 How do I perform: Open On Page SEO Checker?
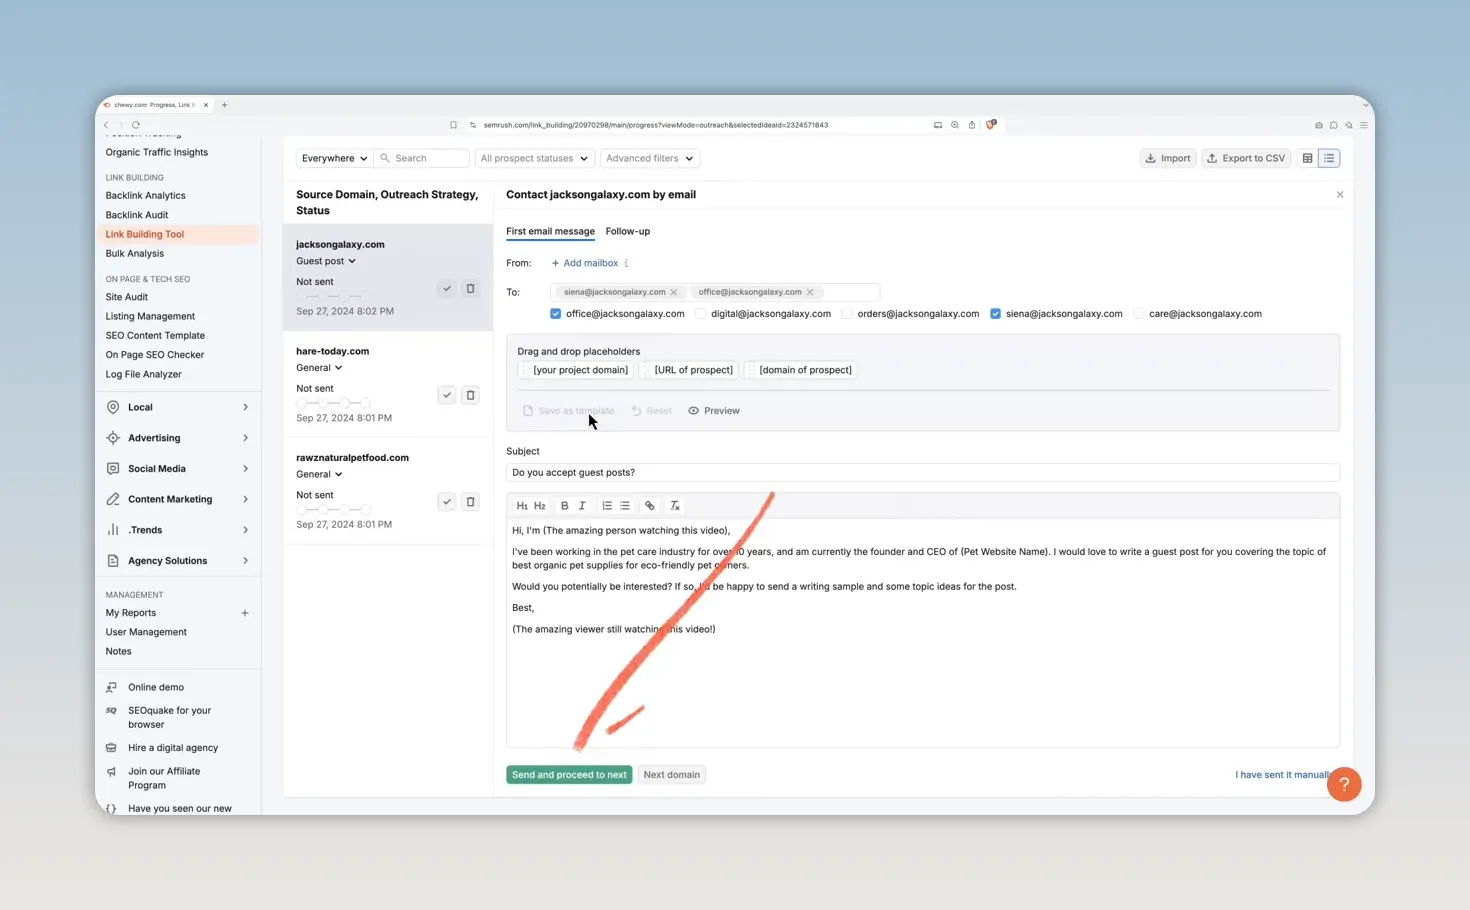(155, 355)
